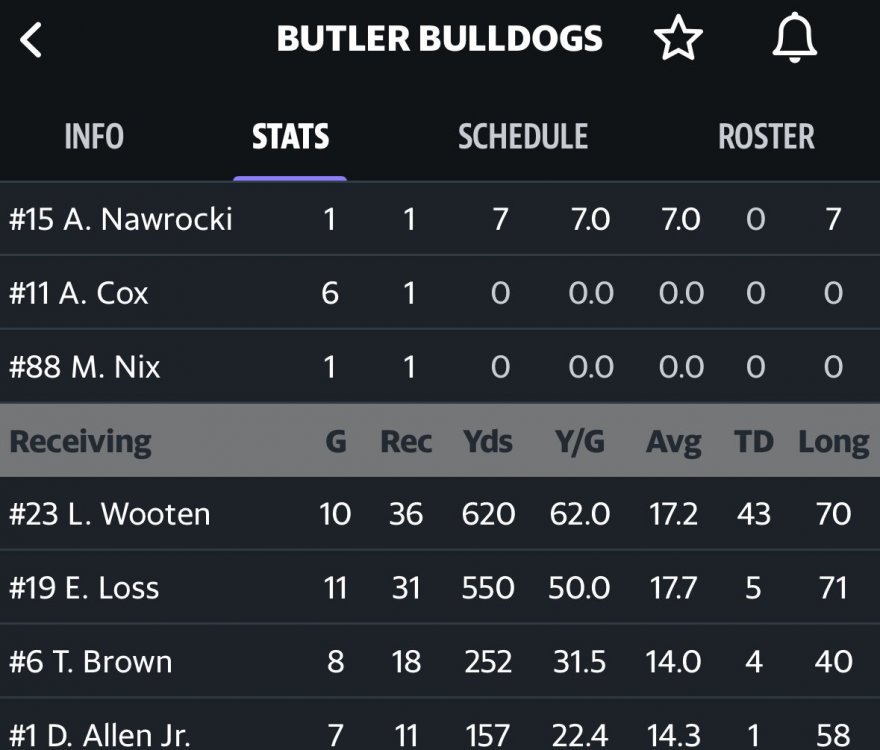Click the Butler Bulldogs page title

440,39
